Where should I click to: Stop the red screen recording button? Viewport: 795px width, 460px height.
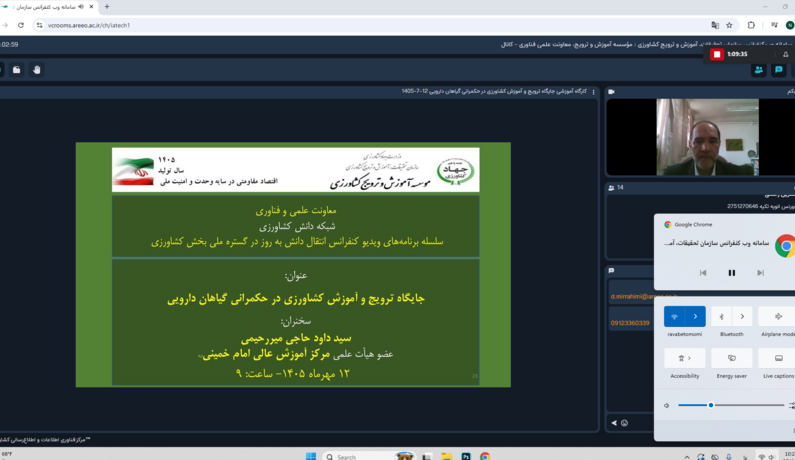click(716, 54)
